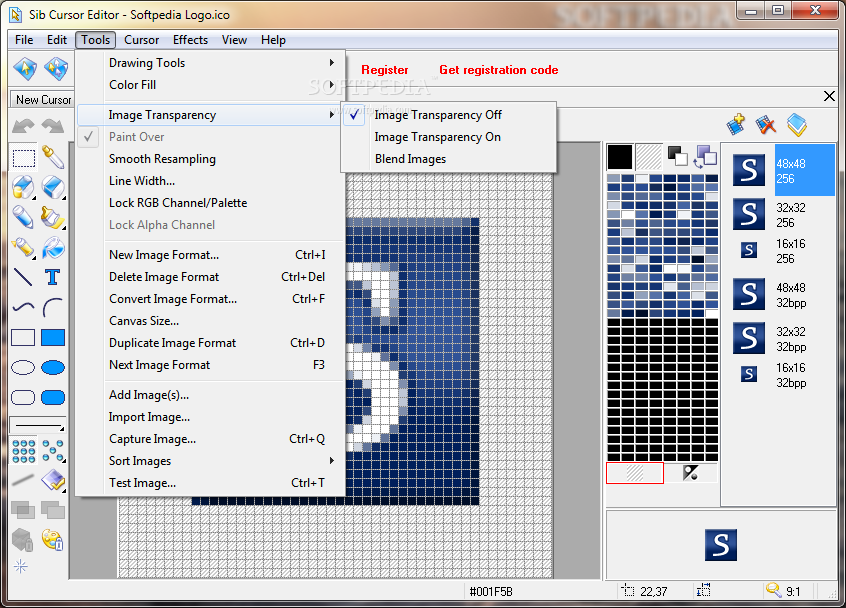Open the brush shape dot-grid dropdown
The image size is (846, 608).
[24, 451]
